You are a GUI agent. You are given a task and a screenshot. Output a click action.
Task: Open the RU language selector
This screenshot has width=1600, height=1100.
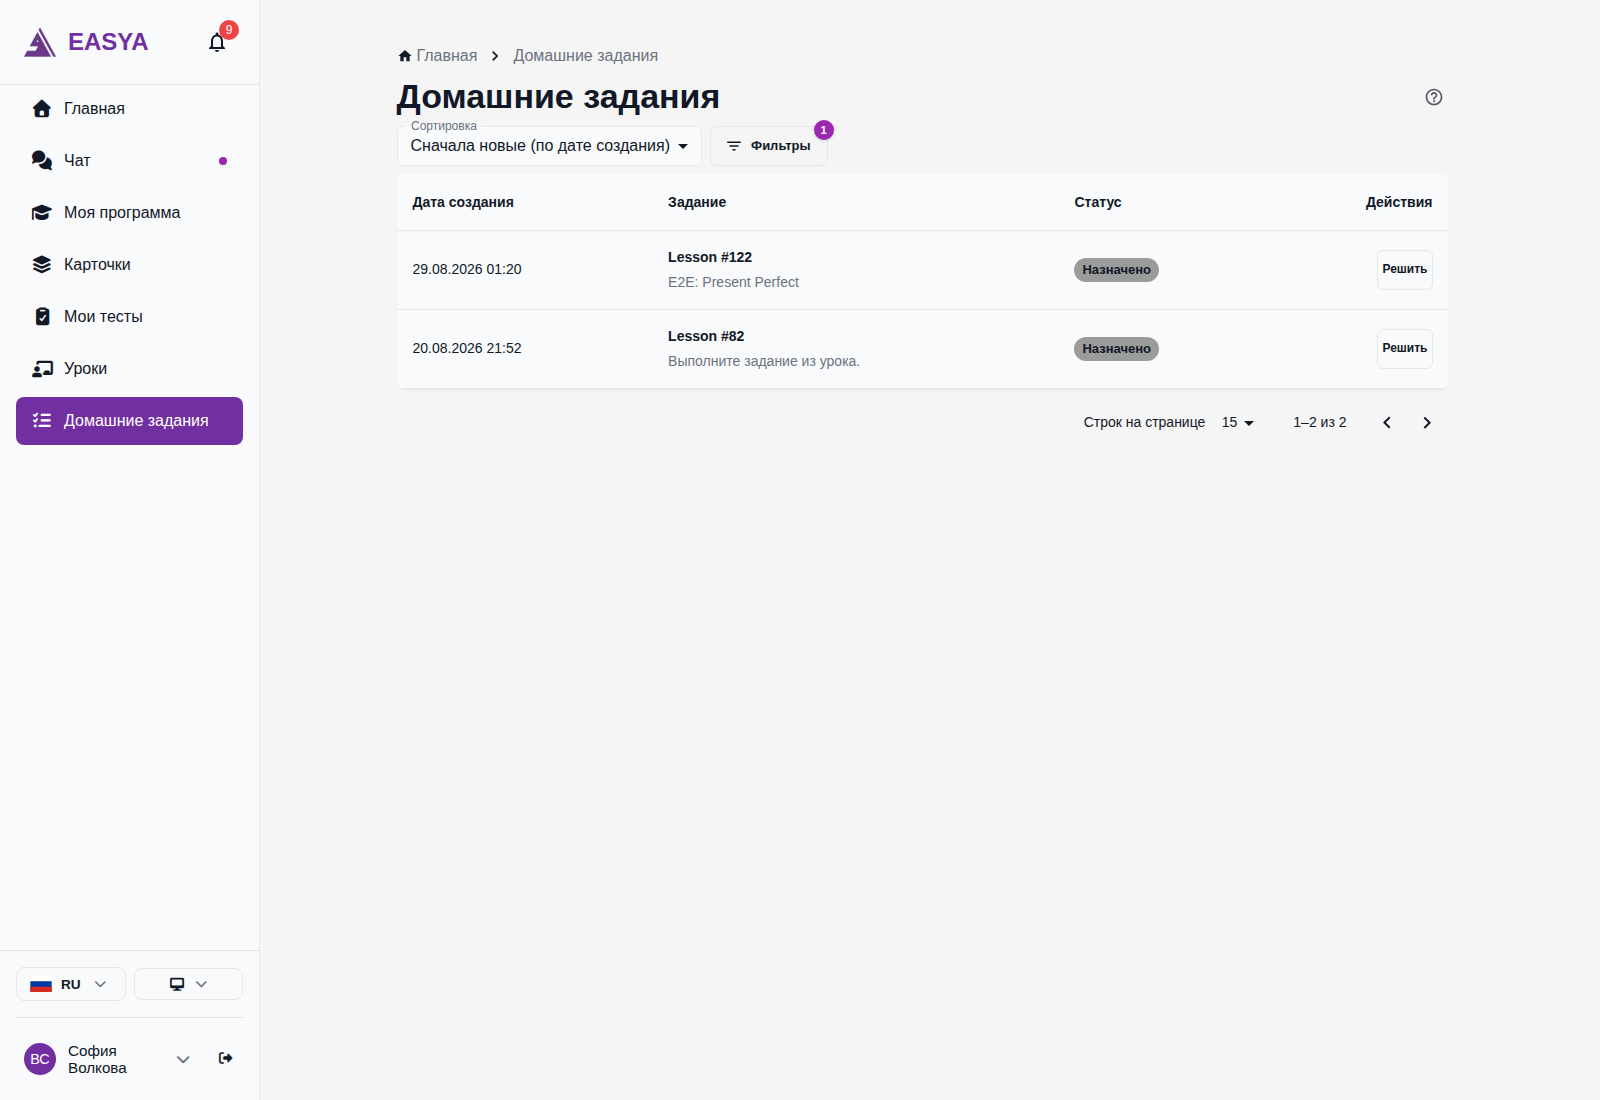pos(70,984)
